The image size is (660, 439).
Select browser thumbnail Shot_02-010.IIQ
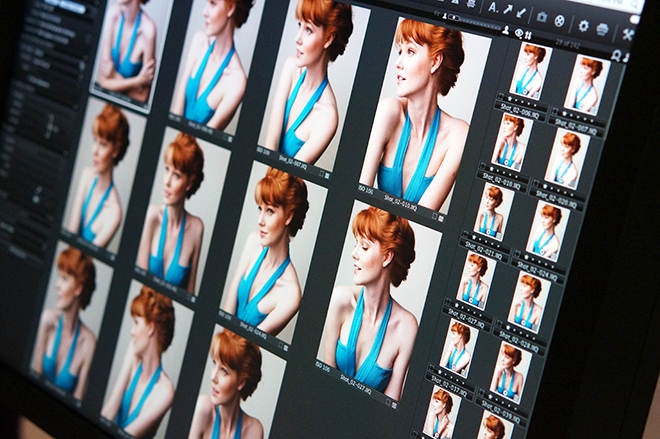click(511, 142)
